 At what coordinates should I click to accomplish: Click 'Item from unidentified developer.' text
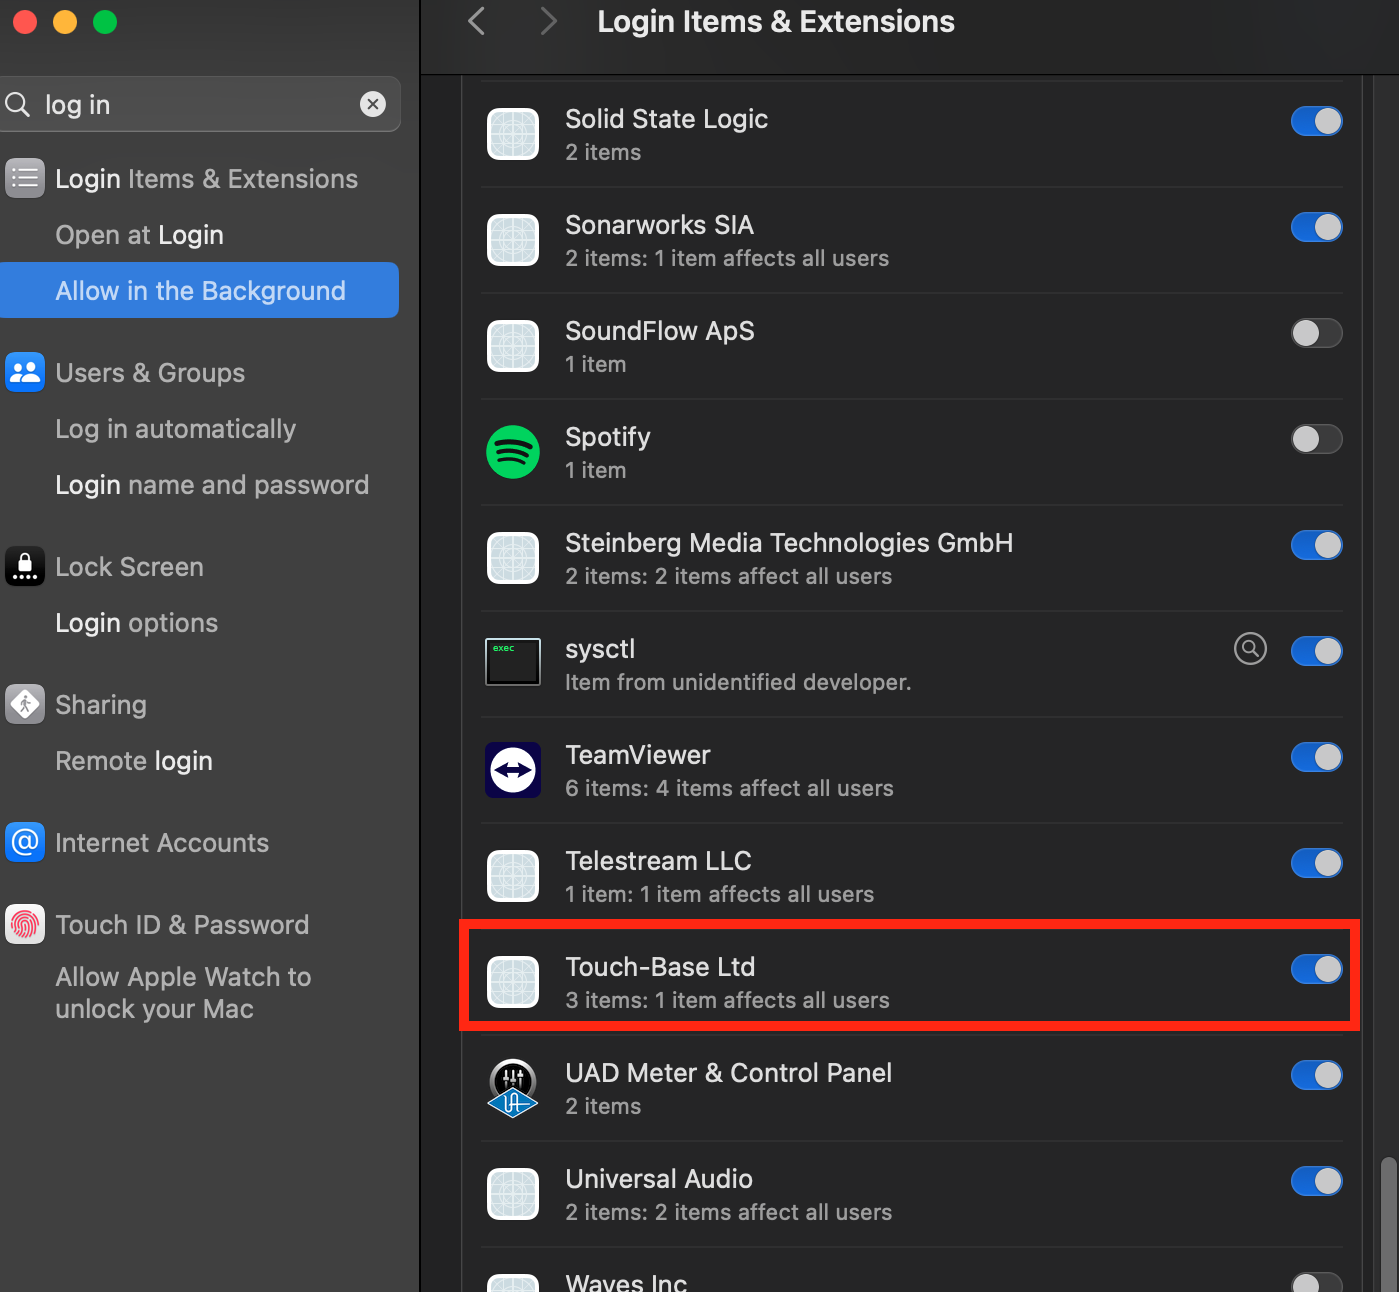(738, 682)
